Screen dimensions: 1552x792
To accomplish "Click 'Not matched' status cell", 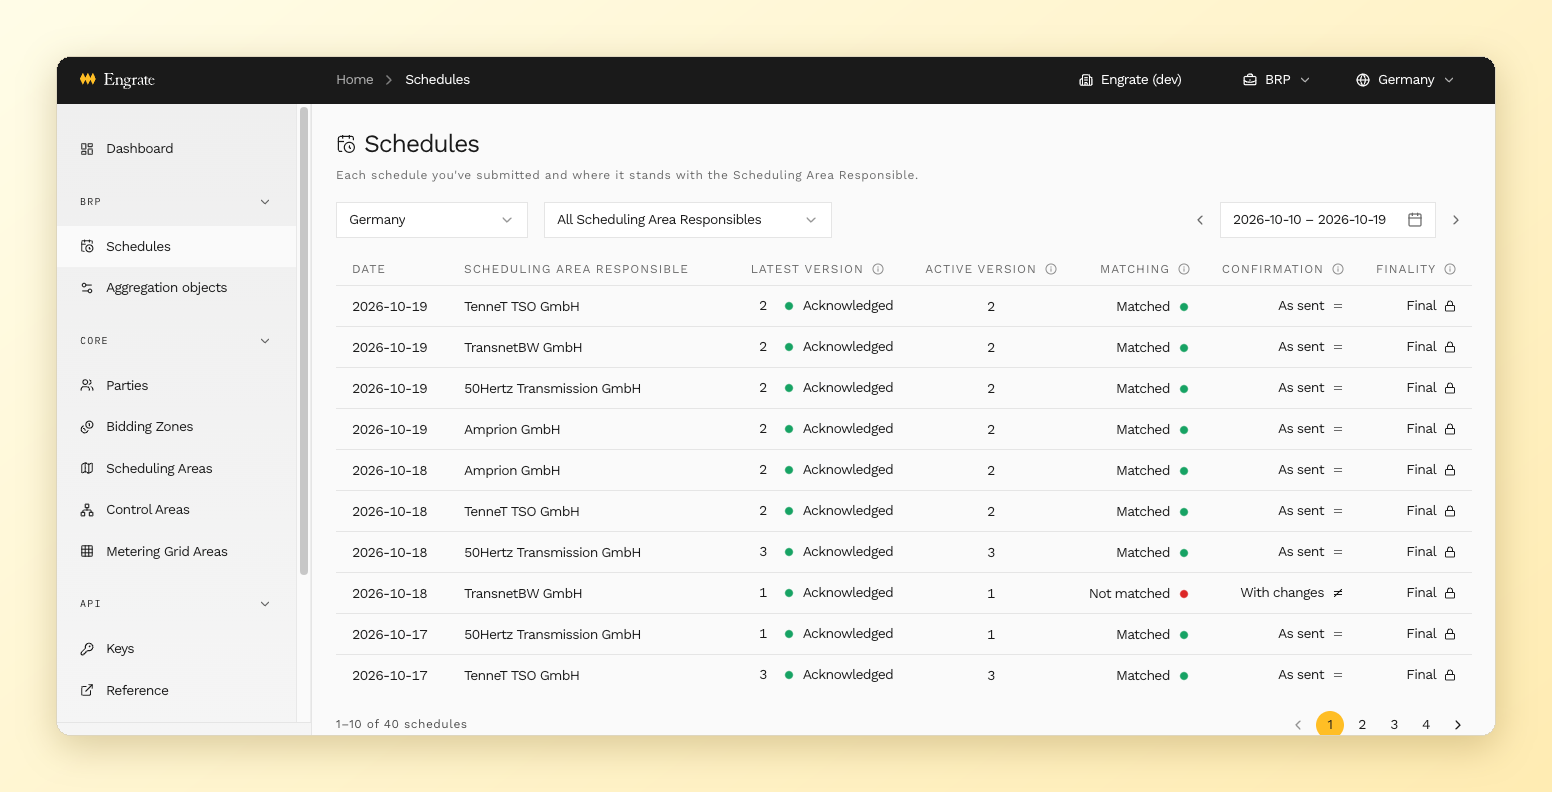I will 1138,594.
